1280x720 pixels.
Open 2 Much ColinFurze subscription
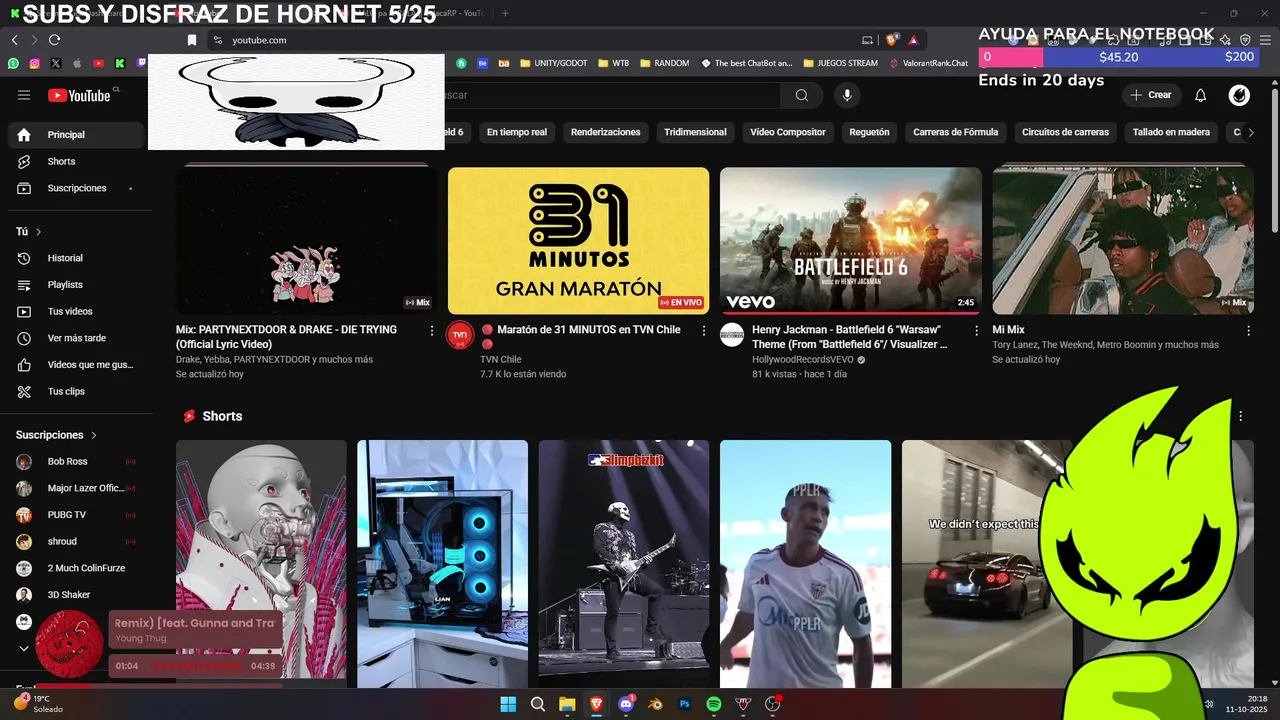77,568
